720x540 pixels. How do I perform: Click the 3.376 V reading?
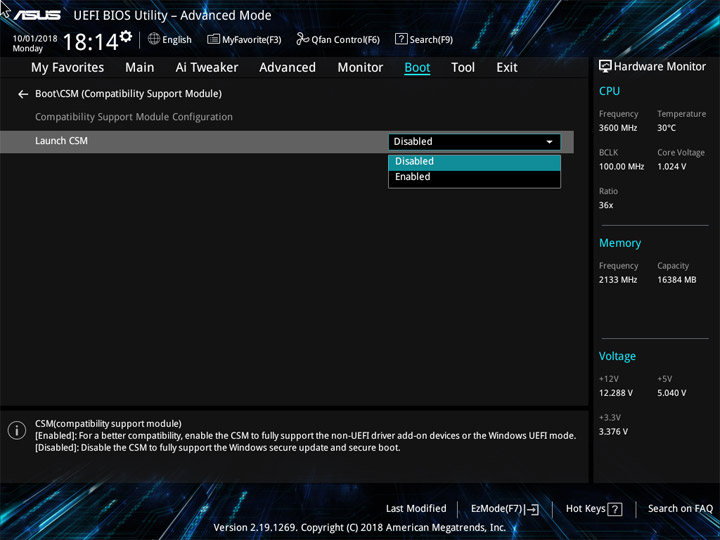click(x=613, y=432)
